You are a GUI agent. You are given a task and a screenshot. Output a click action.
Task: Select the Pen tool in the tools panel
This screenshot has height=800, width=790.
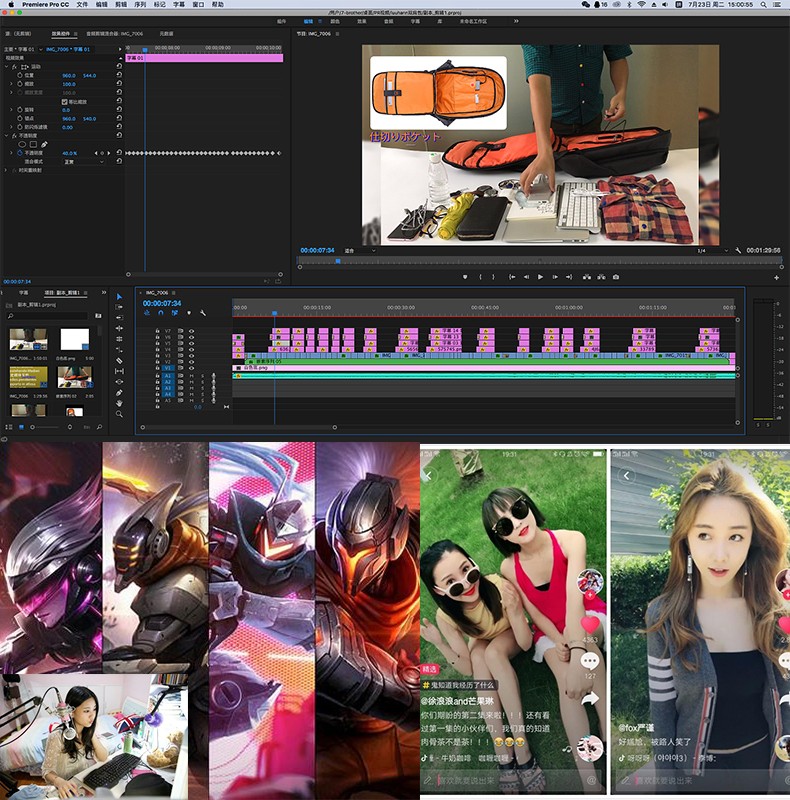[119, 393]
